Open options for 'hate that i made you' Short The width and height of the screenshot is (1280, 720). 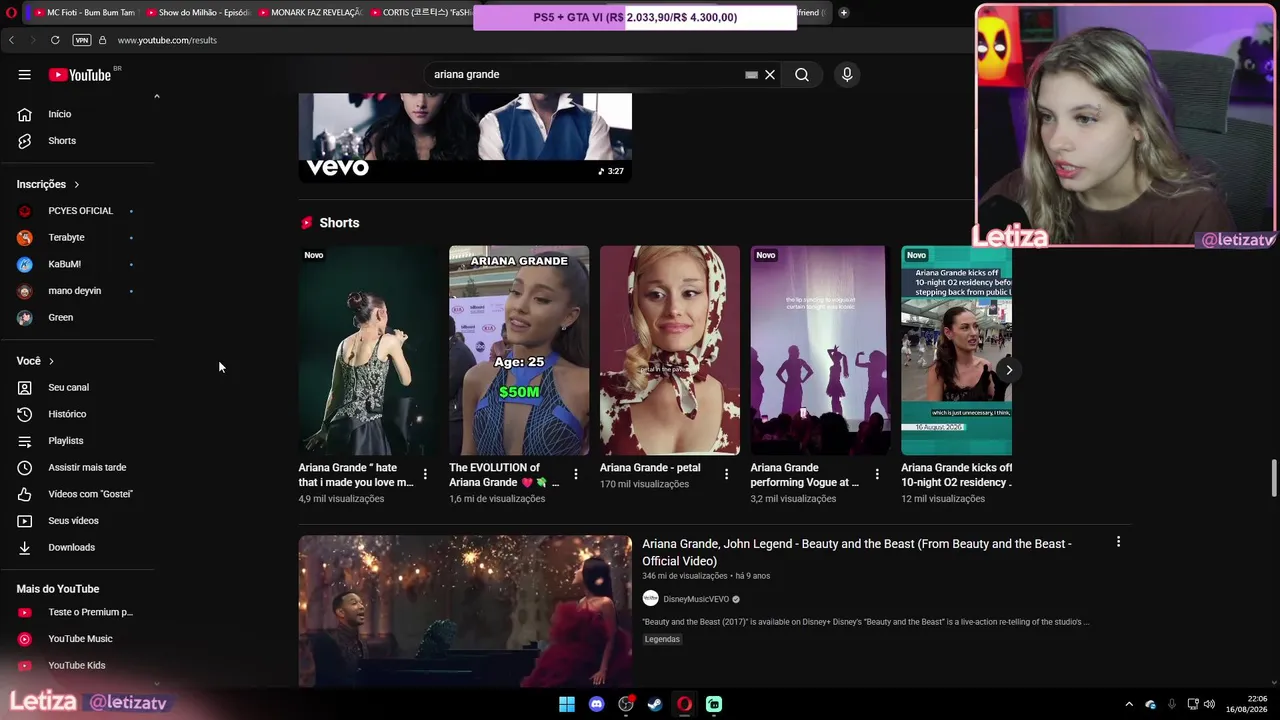pyautogui.click(x=425, y=474)
